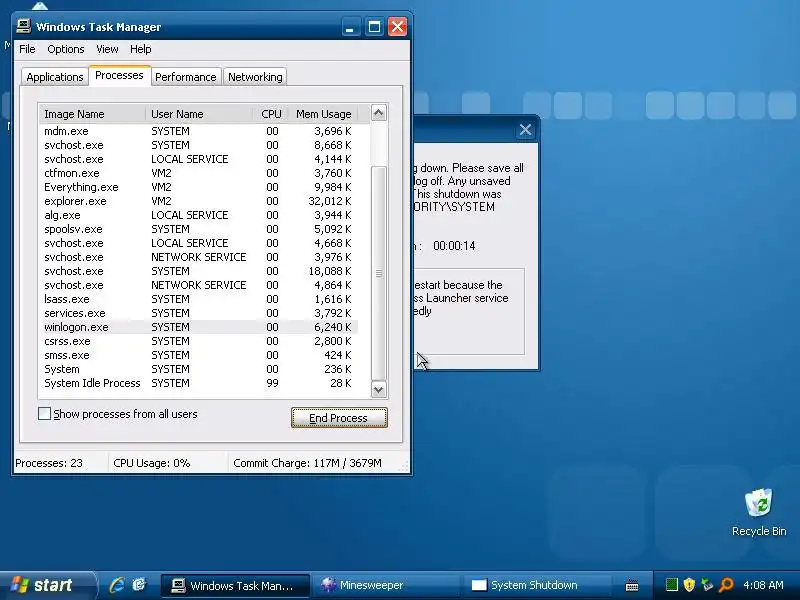
Task: Open the File menu
Action: (27, 49)
